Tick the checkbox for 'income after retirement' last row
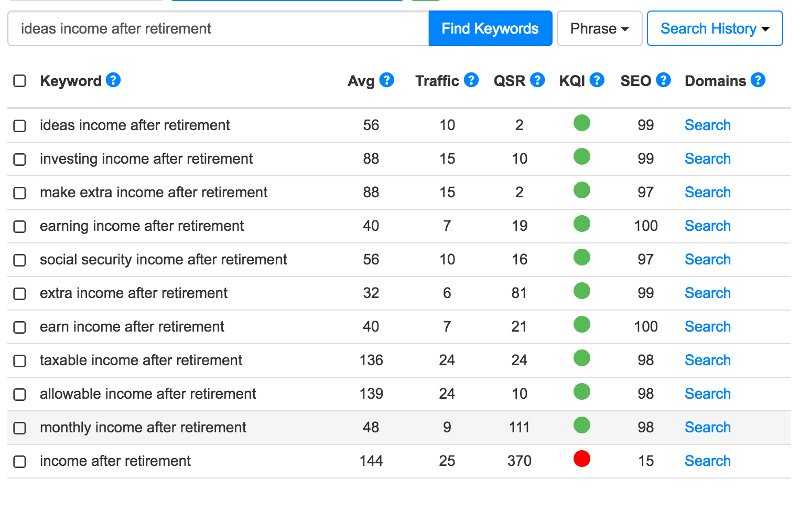 [19, 462]
